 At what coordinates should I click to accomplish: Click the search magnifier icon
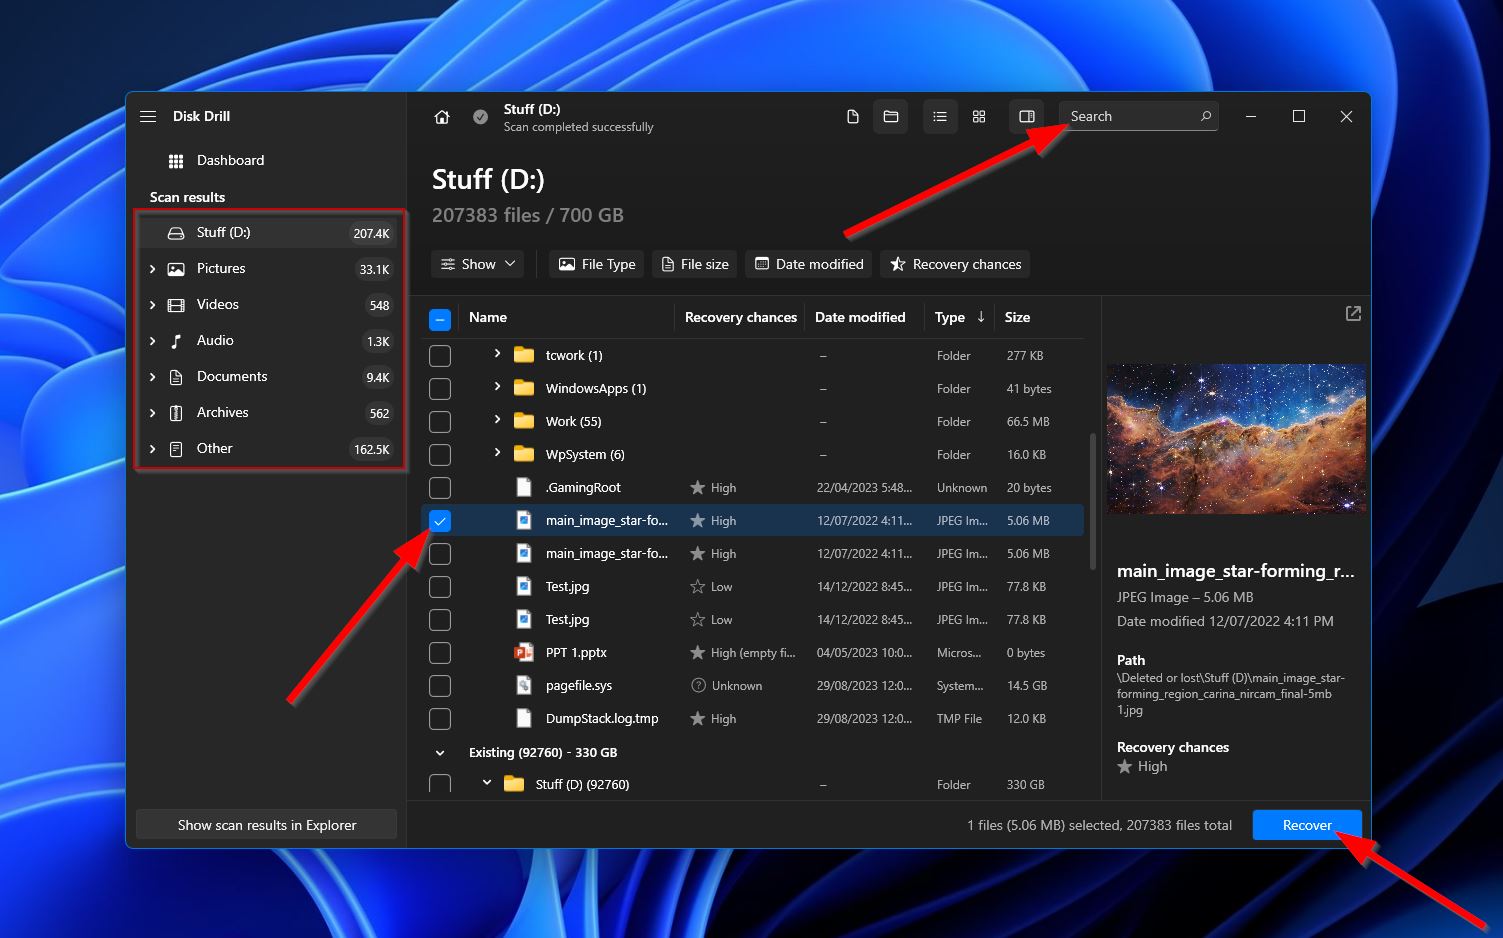[x=1206, y=116]
